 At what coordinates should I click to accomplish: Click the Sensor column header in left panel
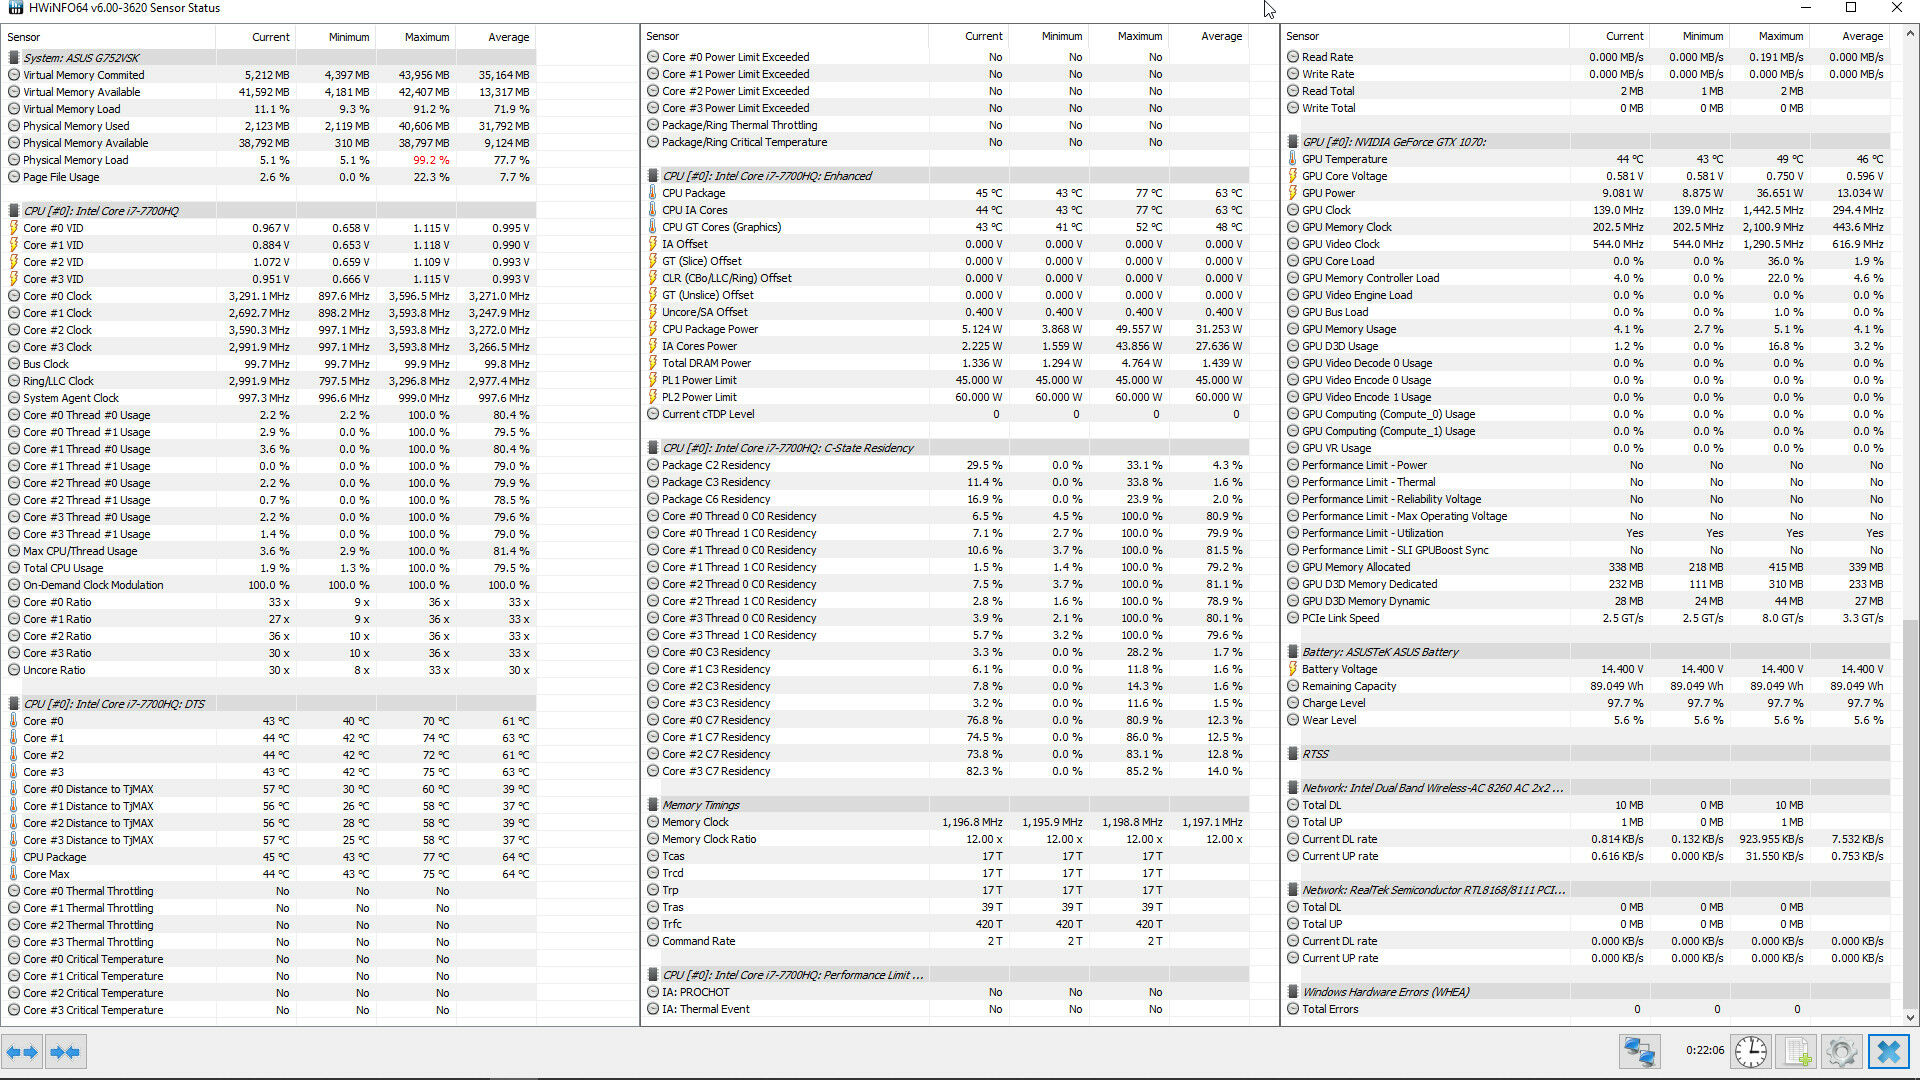(108, 37)
